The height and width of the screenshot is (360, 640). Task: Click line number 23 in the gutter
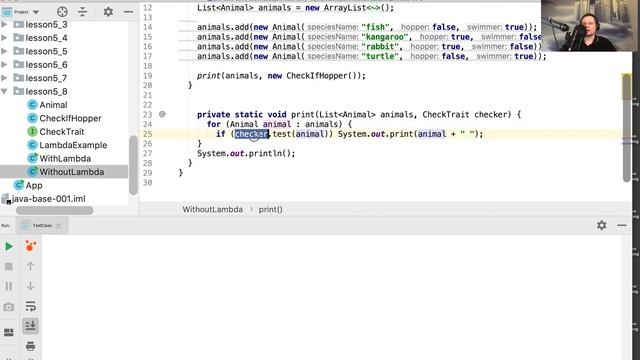coord(147,114)
